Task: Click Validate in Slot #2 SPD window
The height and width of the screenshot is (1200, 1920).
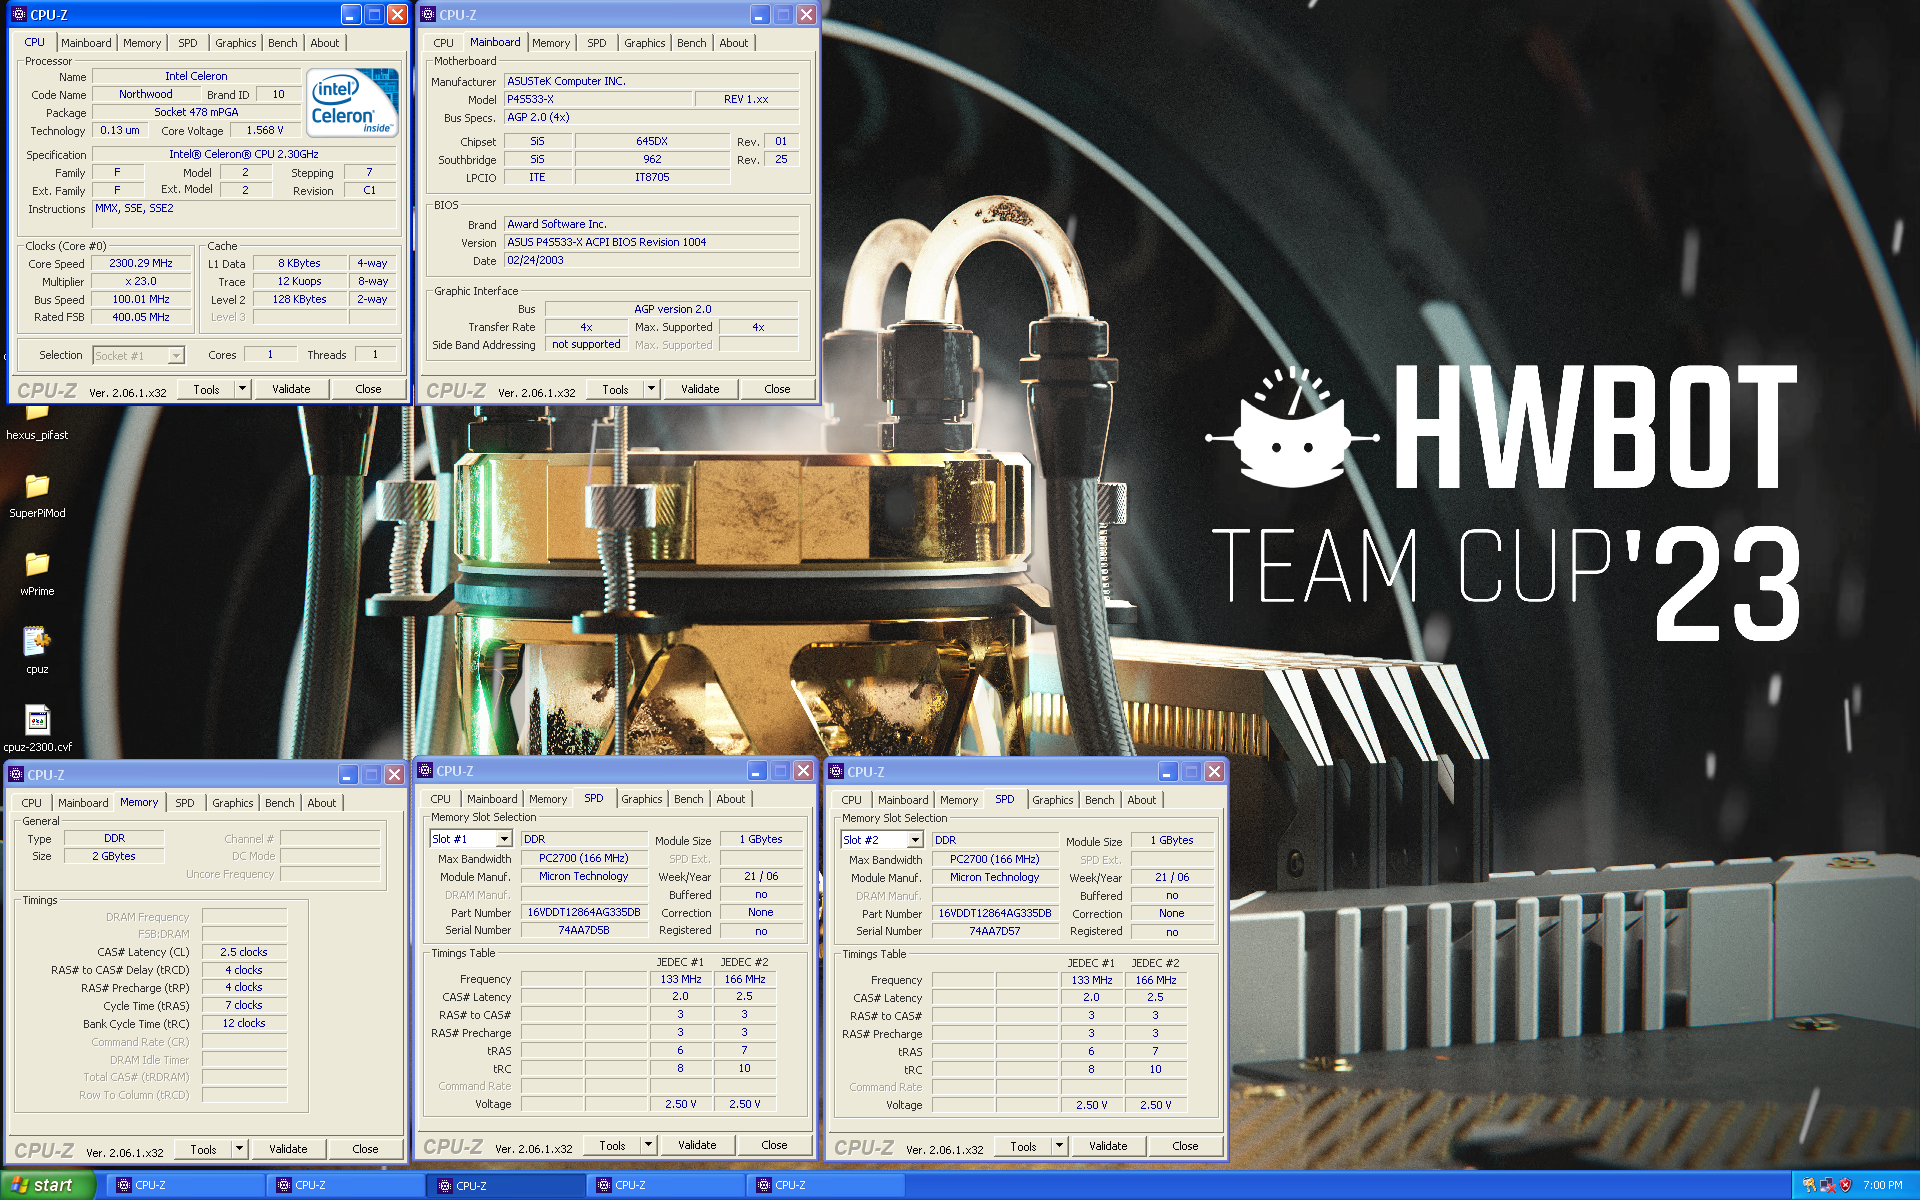Action: coord(1108,1146)
